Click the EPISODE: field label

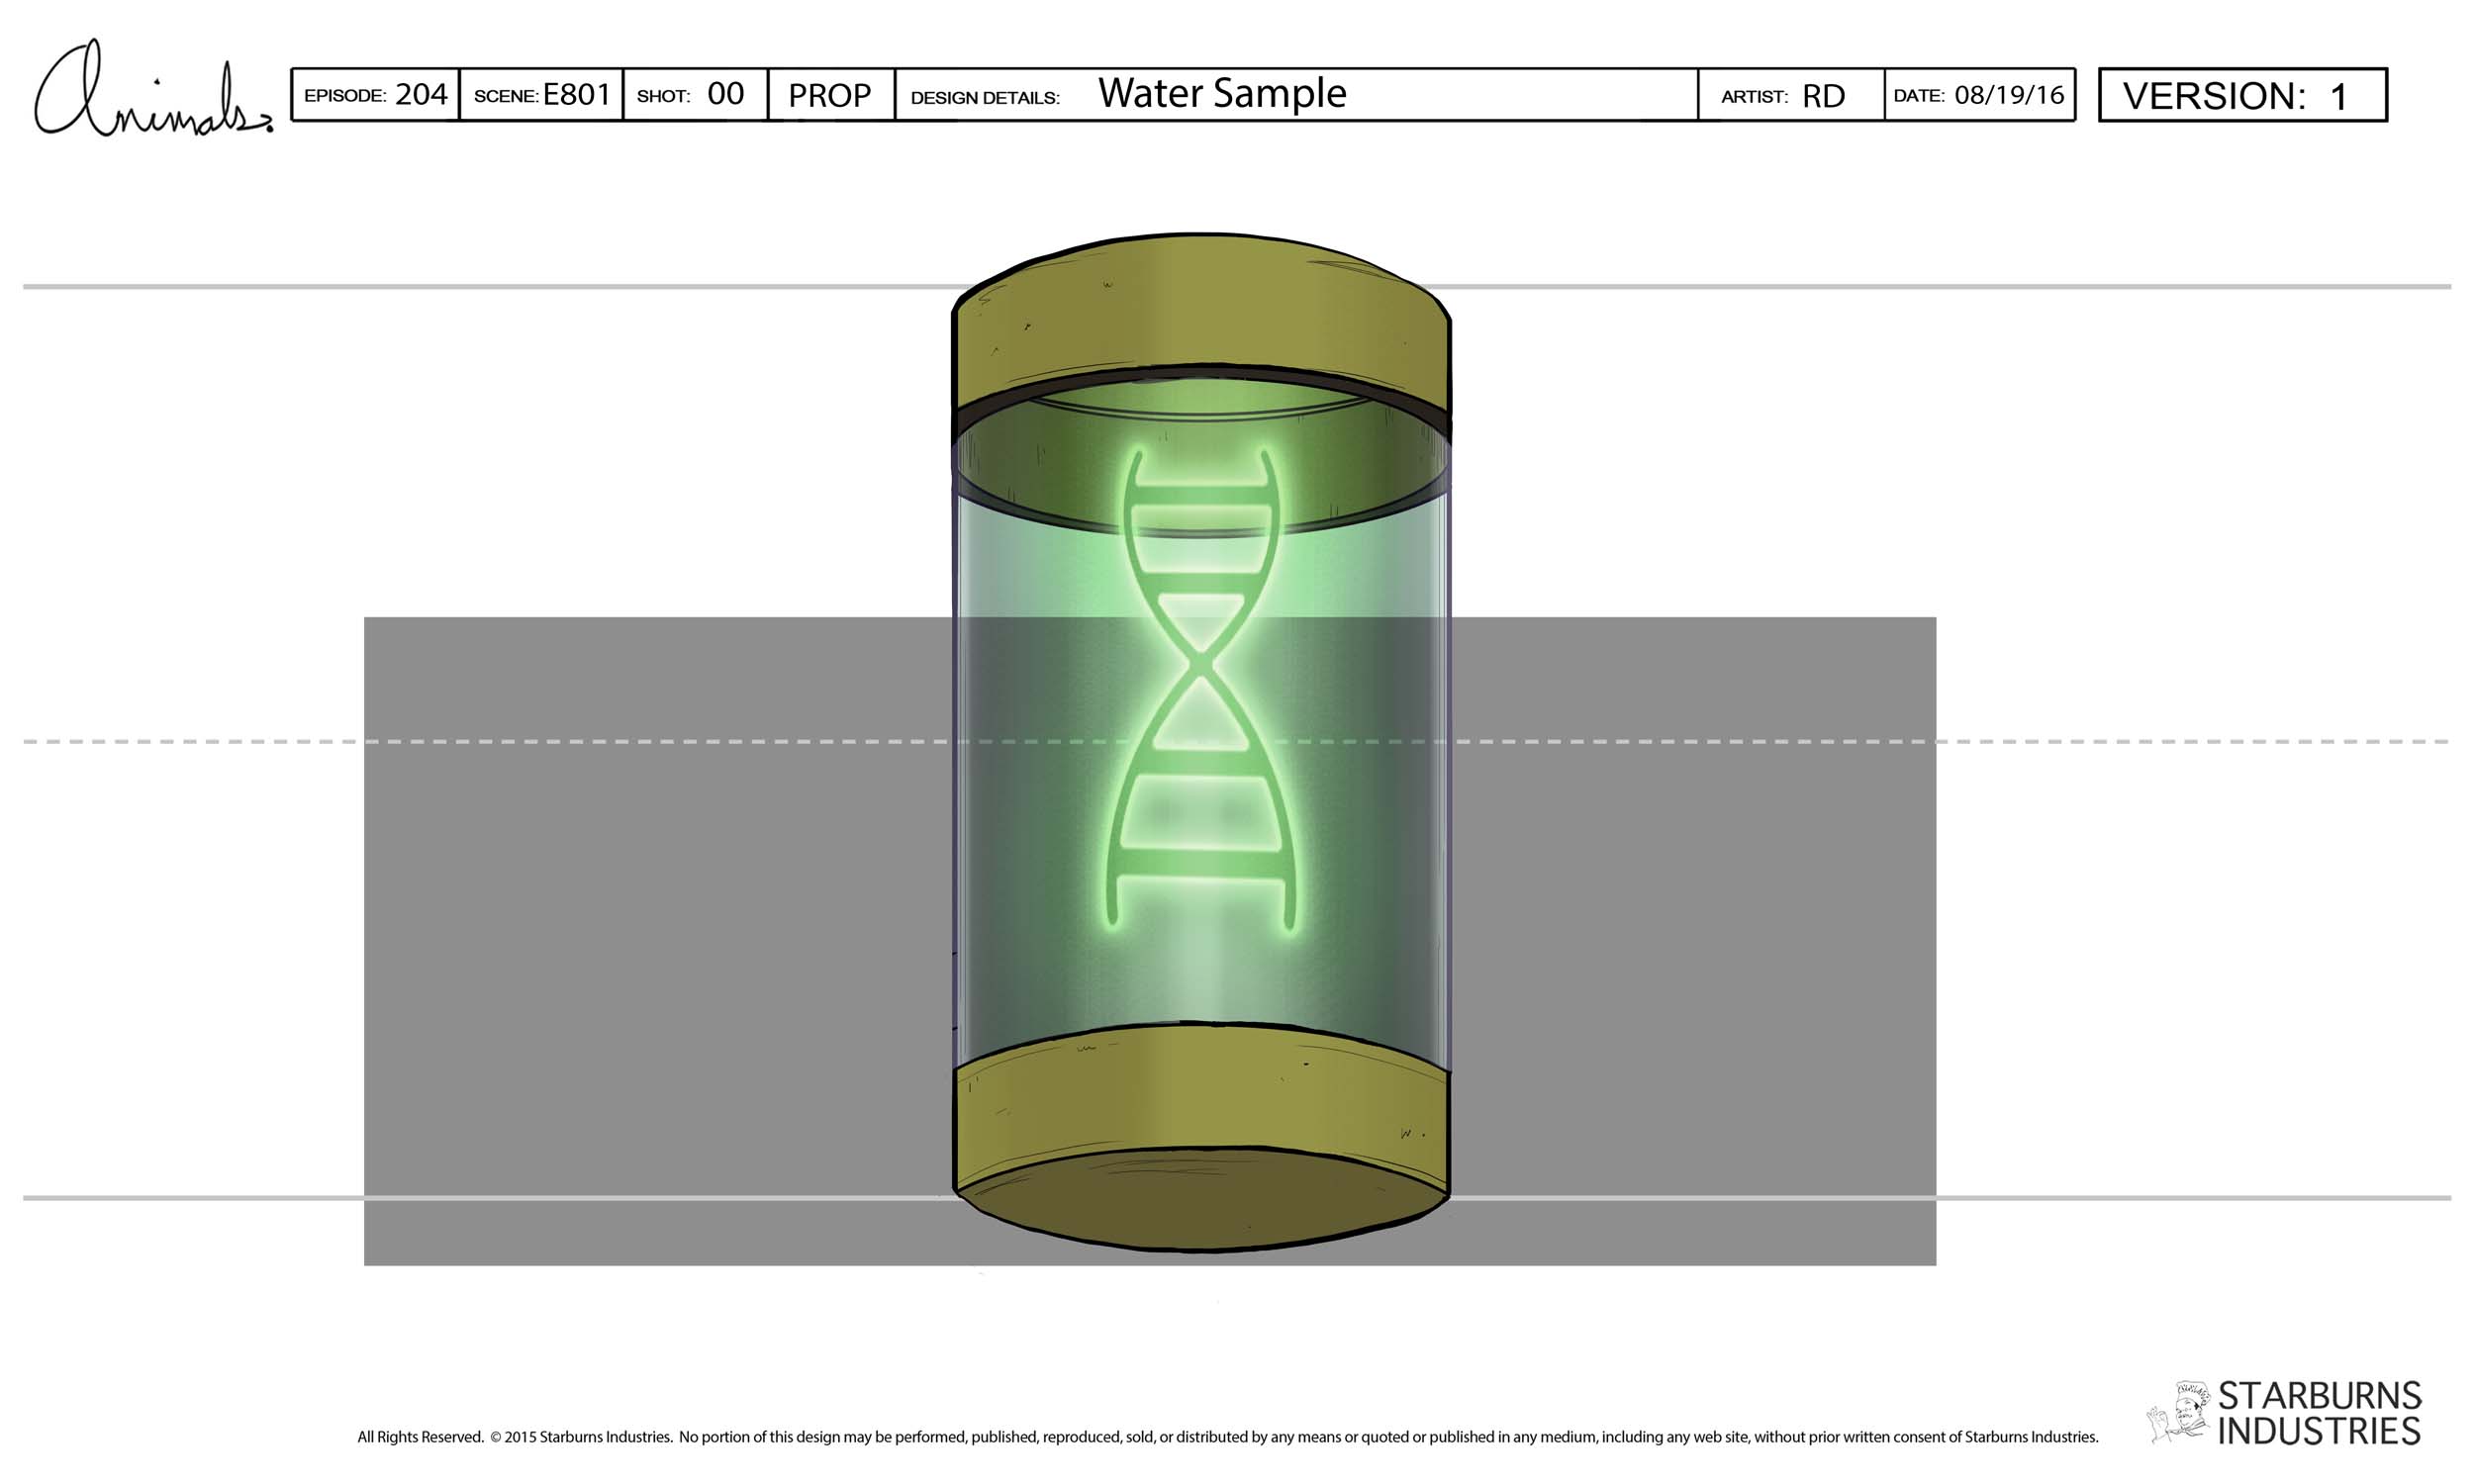(x=345, y=96)
